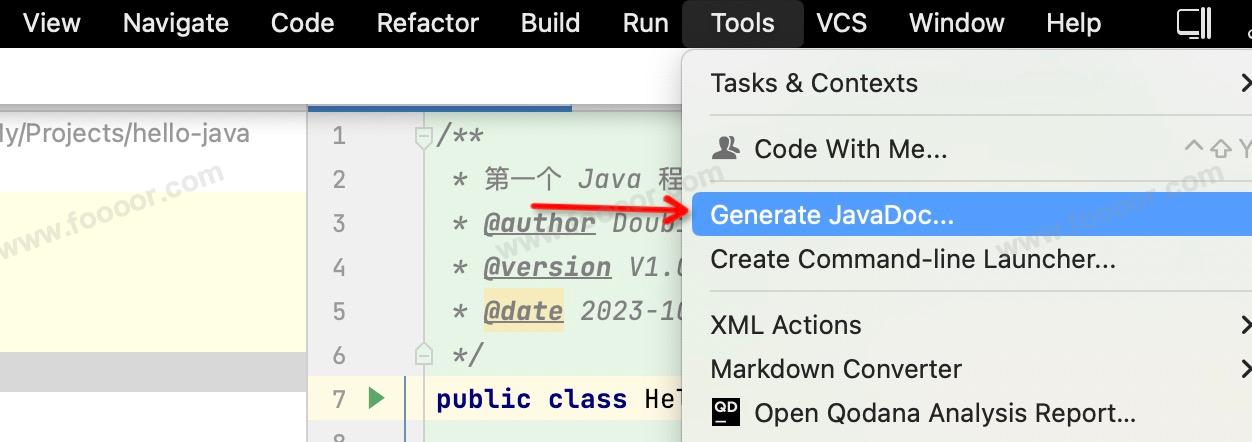Expand the XML Actions submenu
The height and width of the screenshot is (442, 1252).
pyautogui.click(x=1244, y=325)
